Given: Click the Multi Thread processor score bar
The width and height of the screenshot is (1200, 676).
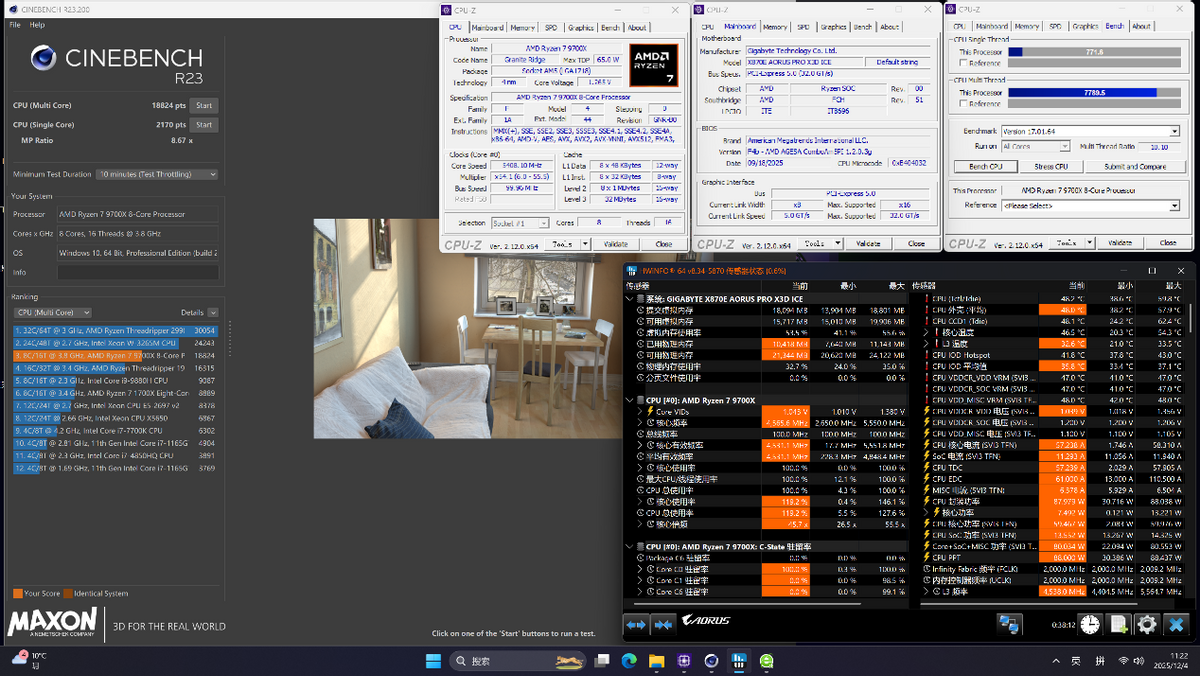Looking at the screenshot, I should 1093,92.
